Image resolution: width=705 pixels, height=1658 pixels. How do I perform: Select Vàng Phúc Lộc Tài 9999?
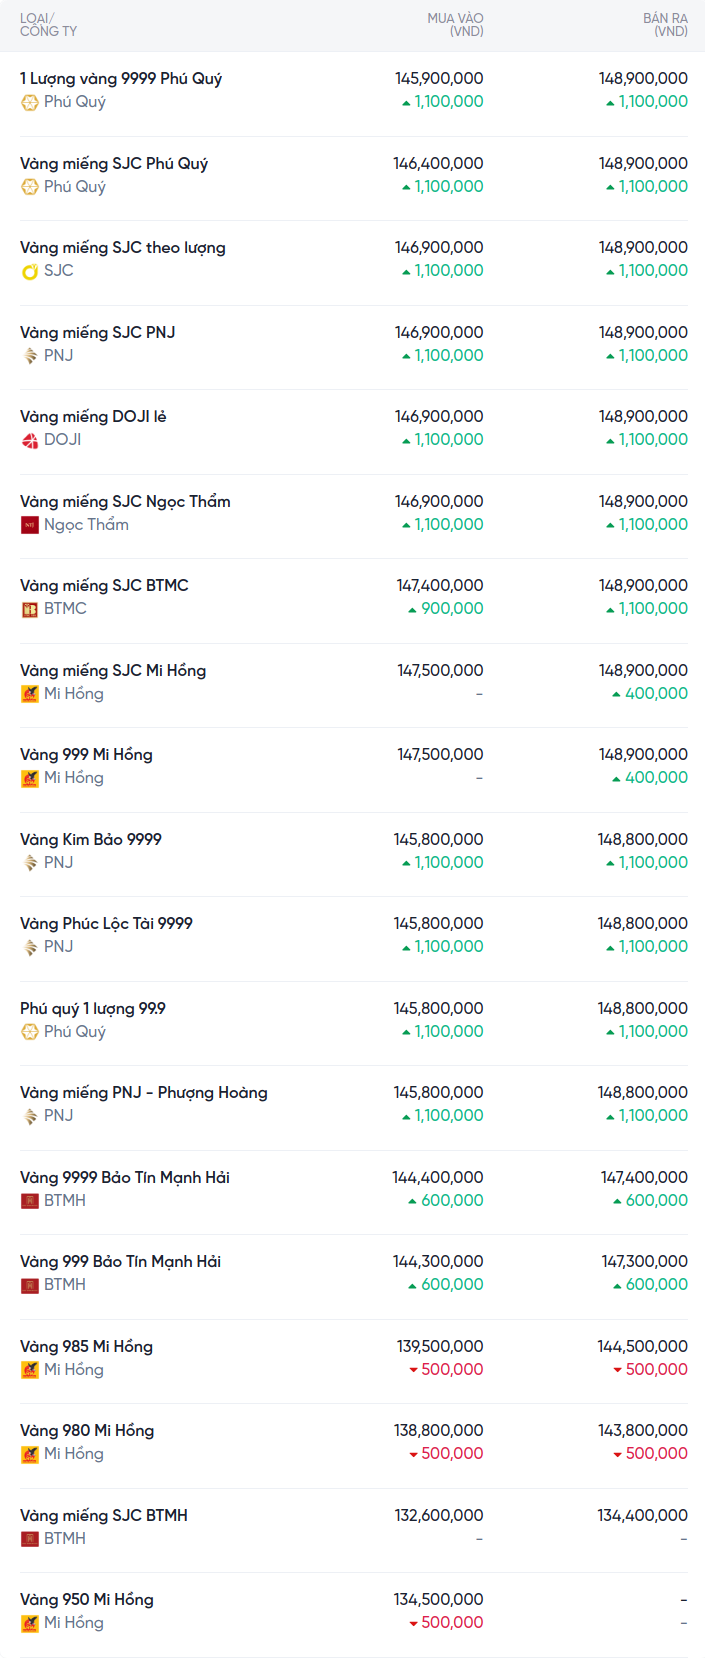(x=106, y=924)
